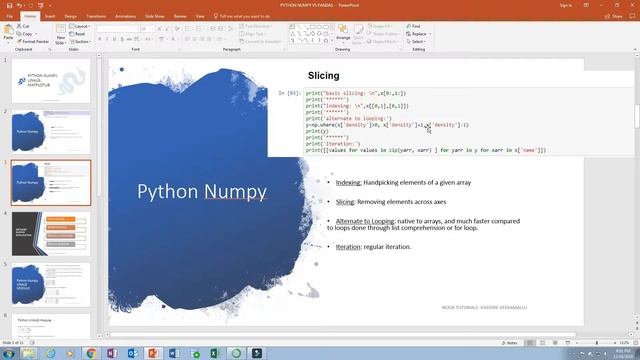Switch to the Slide Show tab

pyautogui.click(x=155, y=16)
